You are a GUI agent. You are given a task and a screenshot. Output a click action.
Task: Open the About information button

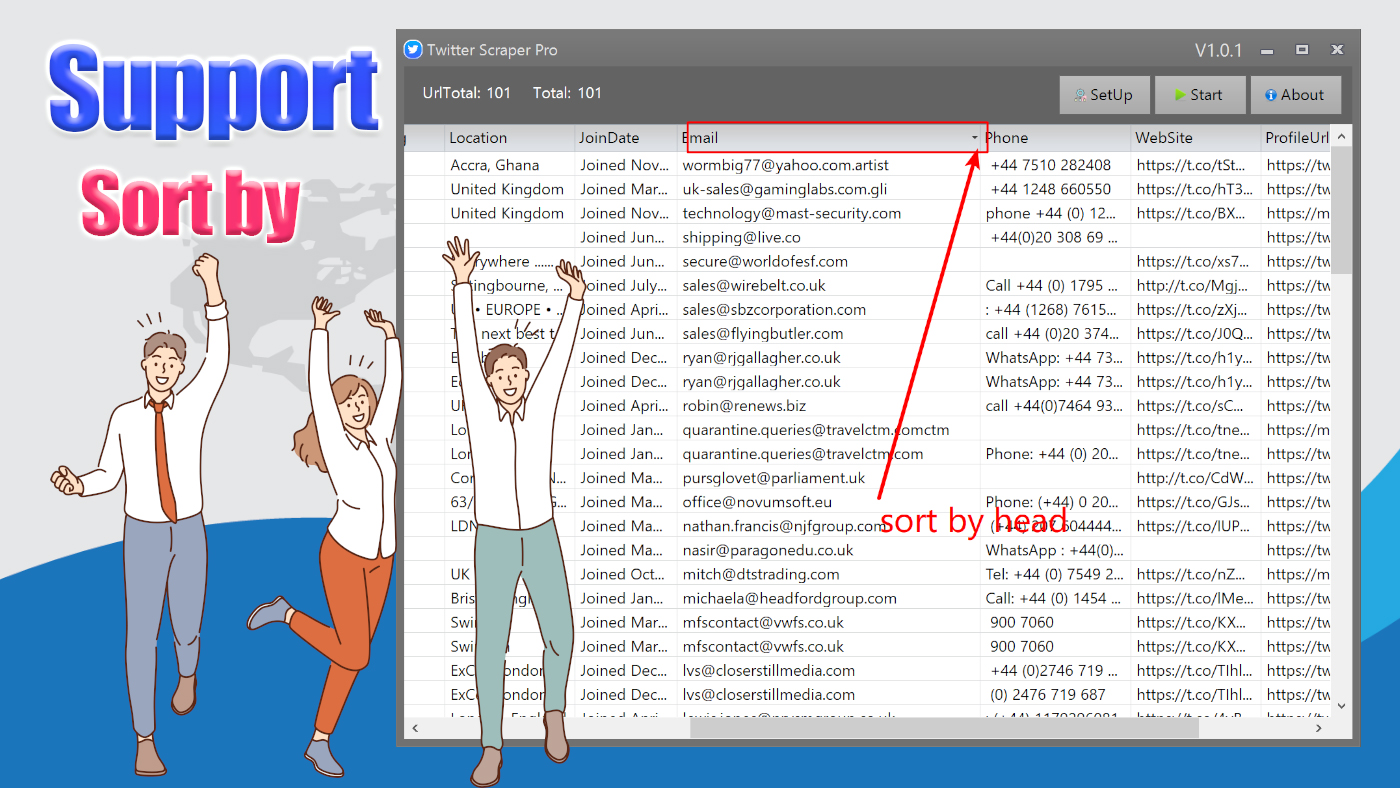click(1295, 95)
